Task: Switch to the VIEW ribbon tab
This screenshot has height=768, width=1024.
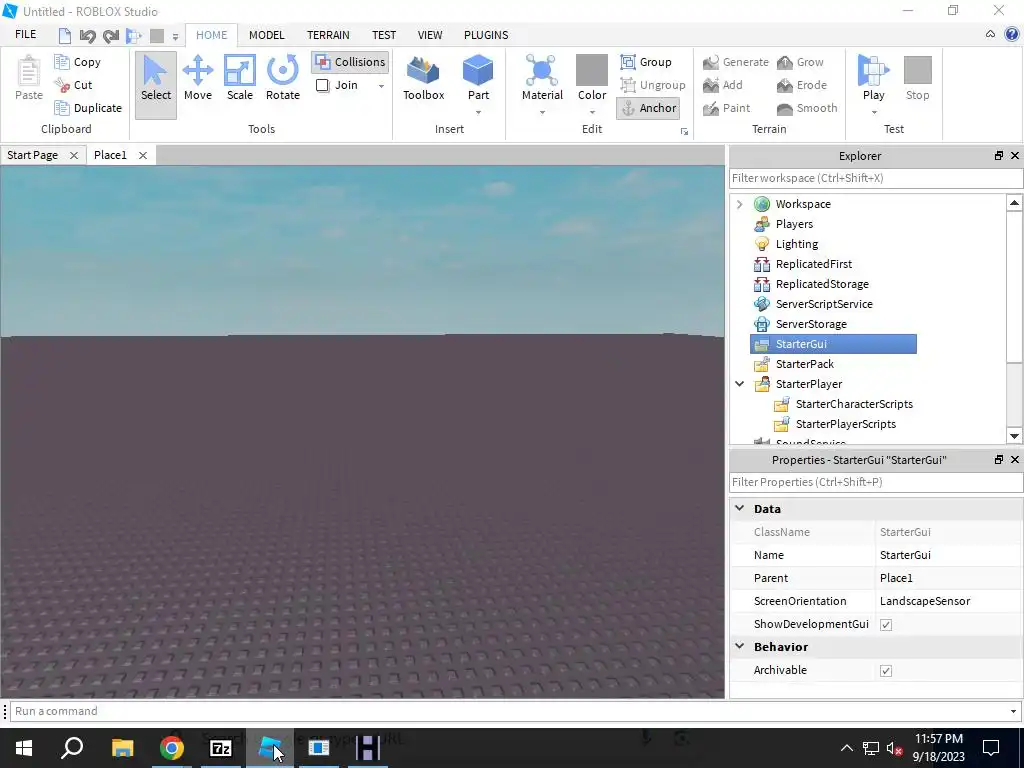Action: pyautogui.click(x=430, y=35)
